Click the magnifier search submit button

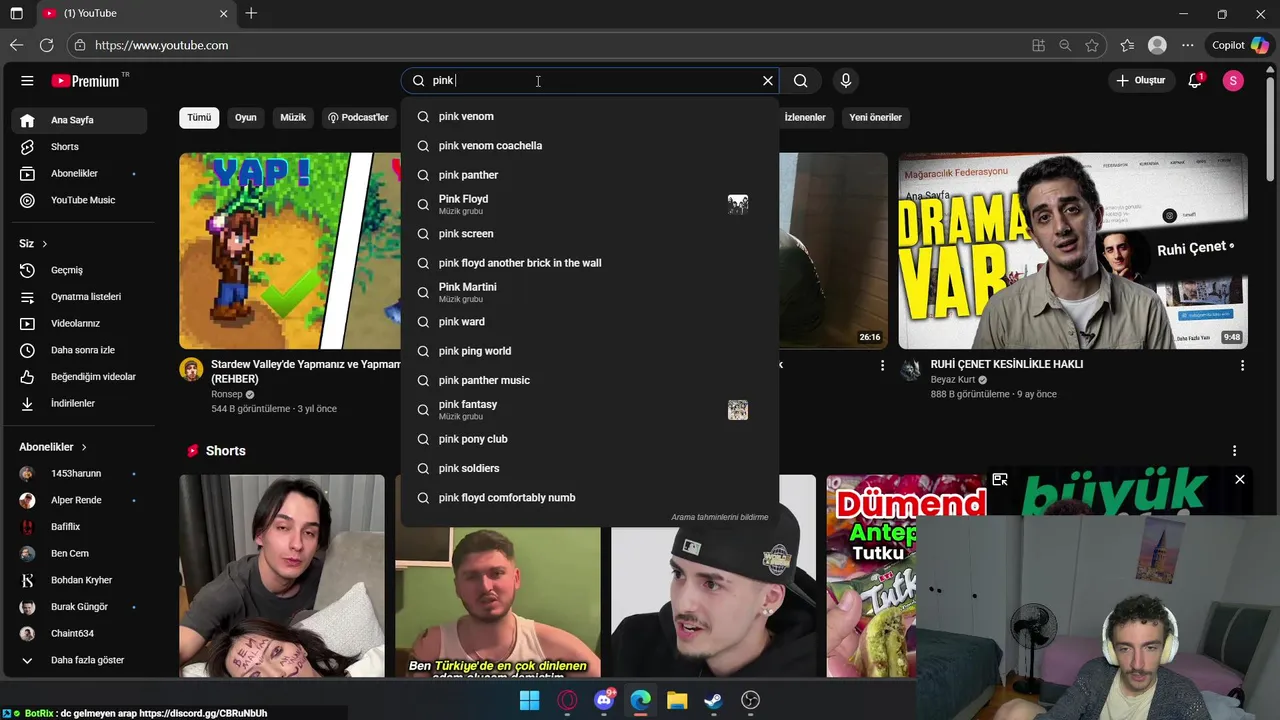pyautogui.click(x=801, y=81)
